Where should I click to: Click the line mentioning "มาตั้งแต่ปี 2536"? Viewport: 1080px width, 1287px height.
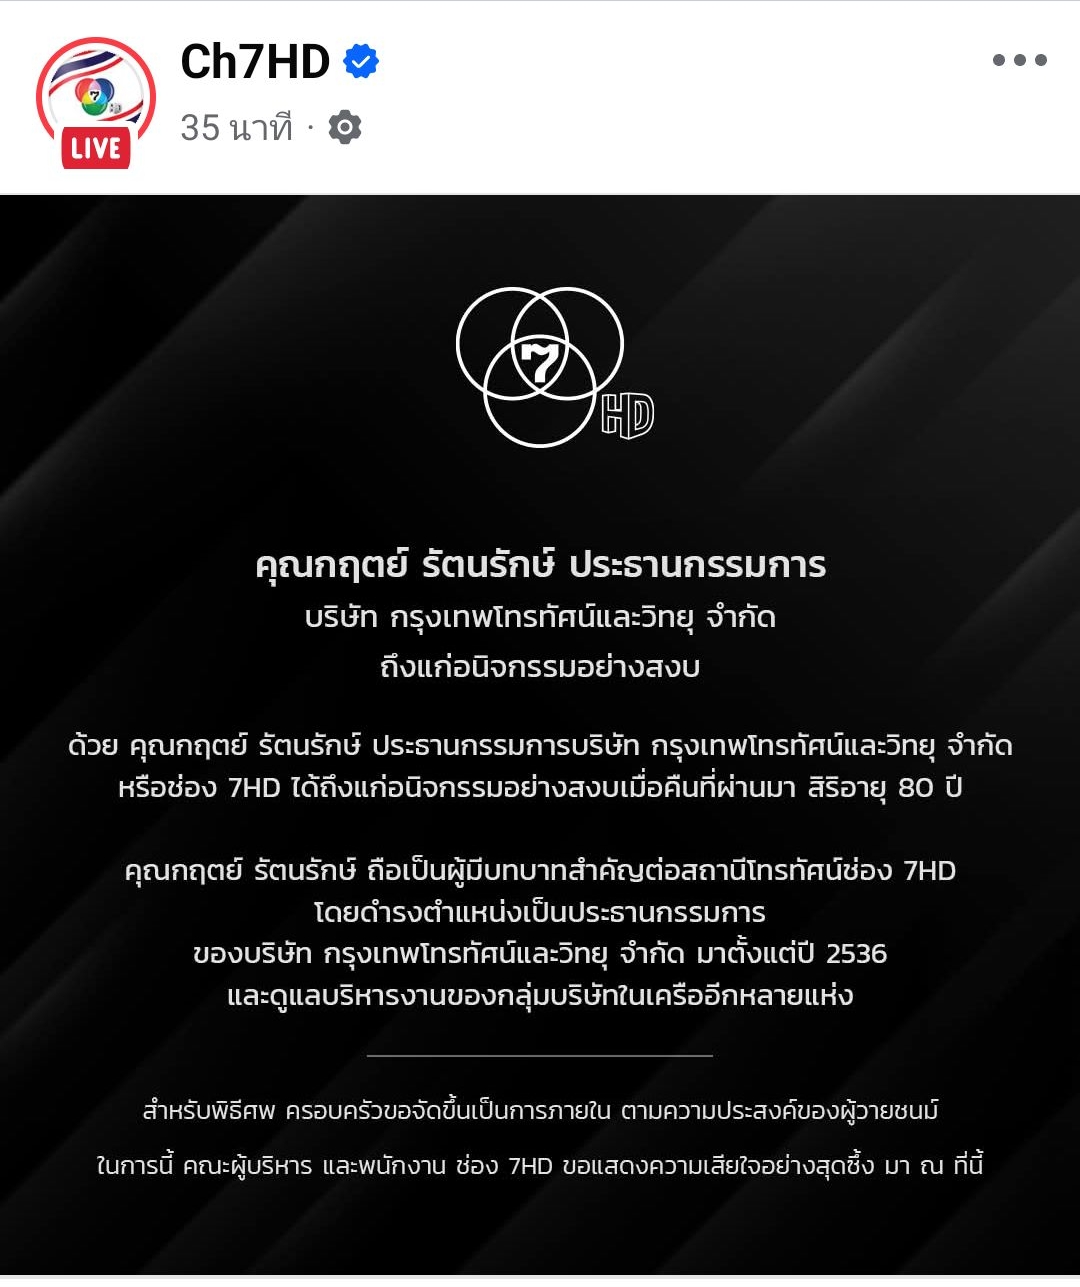[x=540, y=954]
